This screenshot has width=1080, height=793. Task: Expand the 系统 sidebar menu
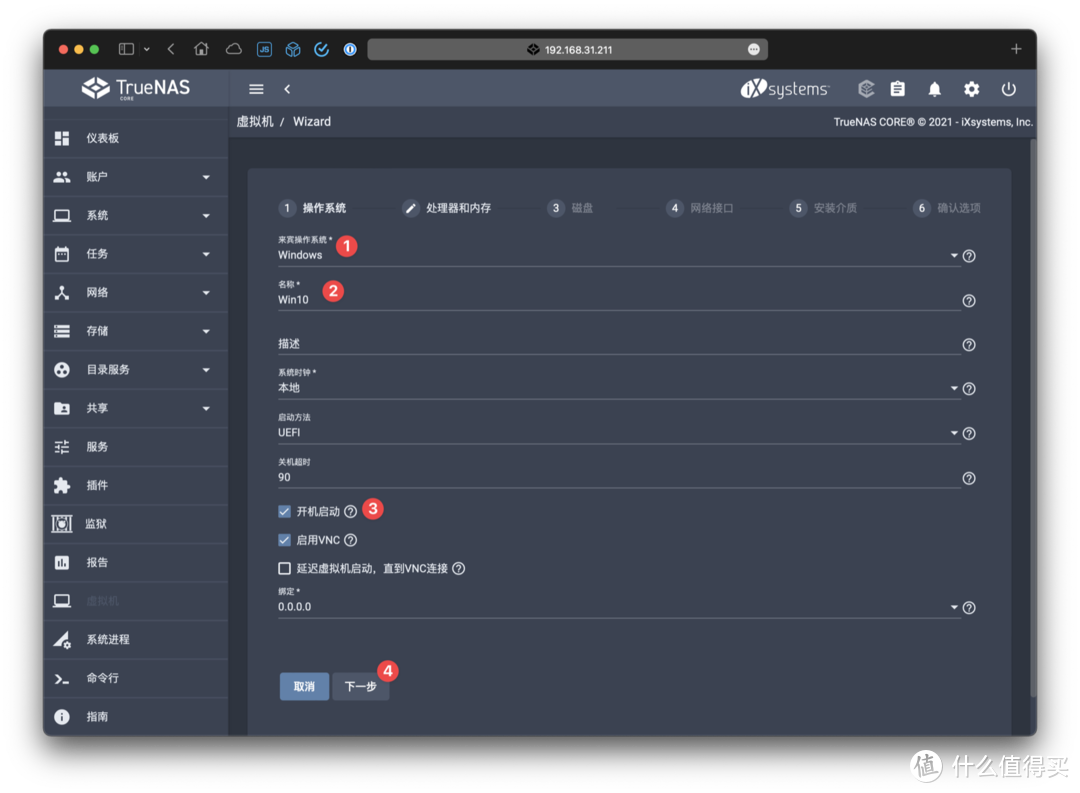(136, 216)
